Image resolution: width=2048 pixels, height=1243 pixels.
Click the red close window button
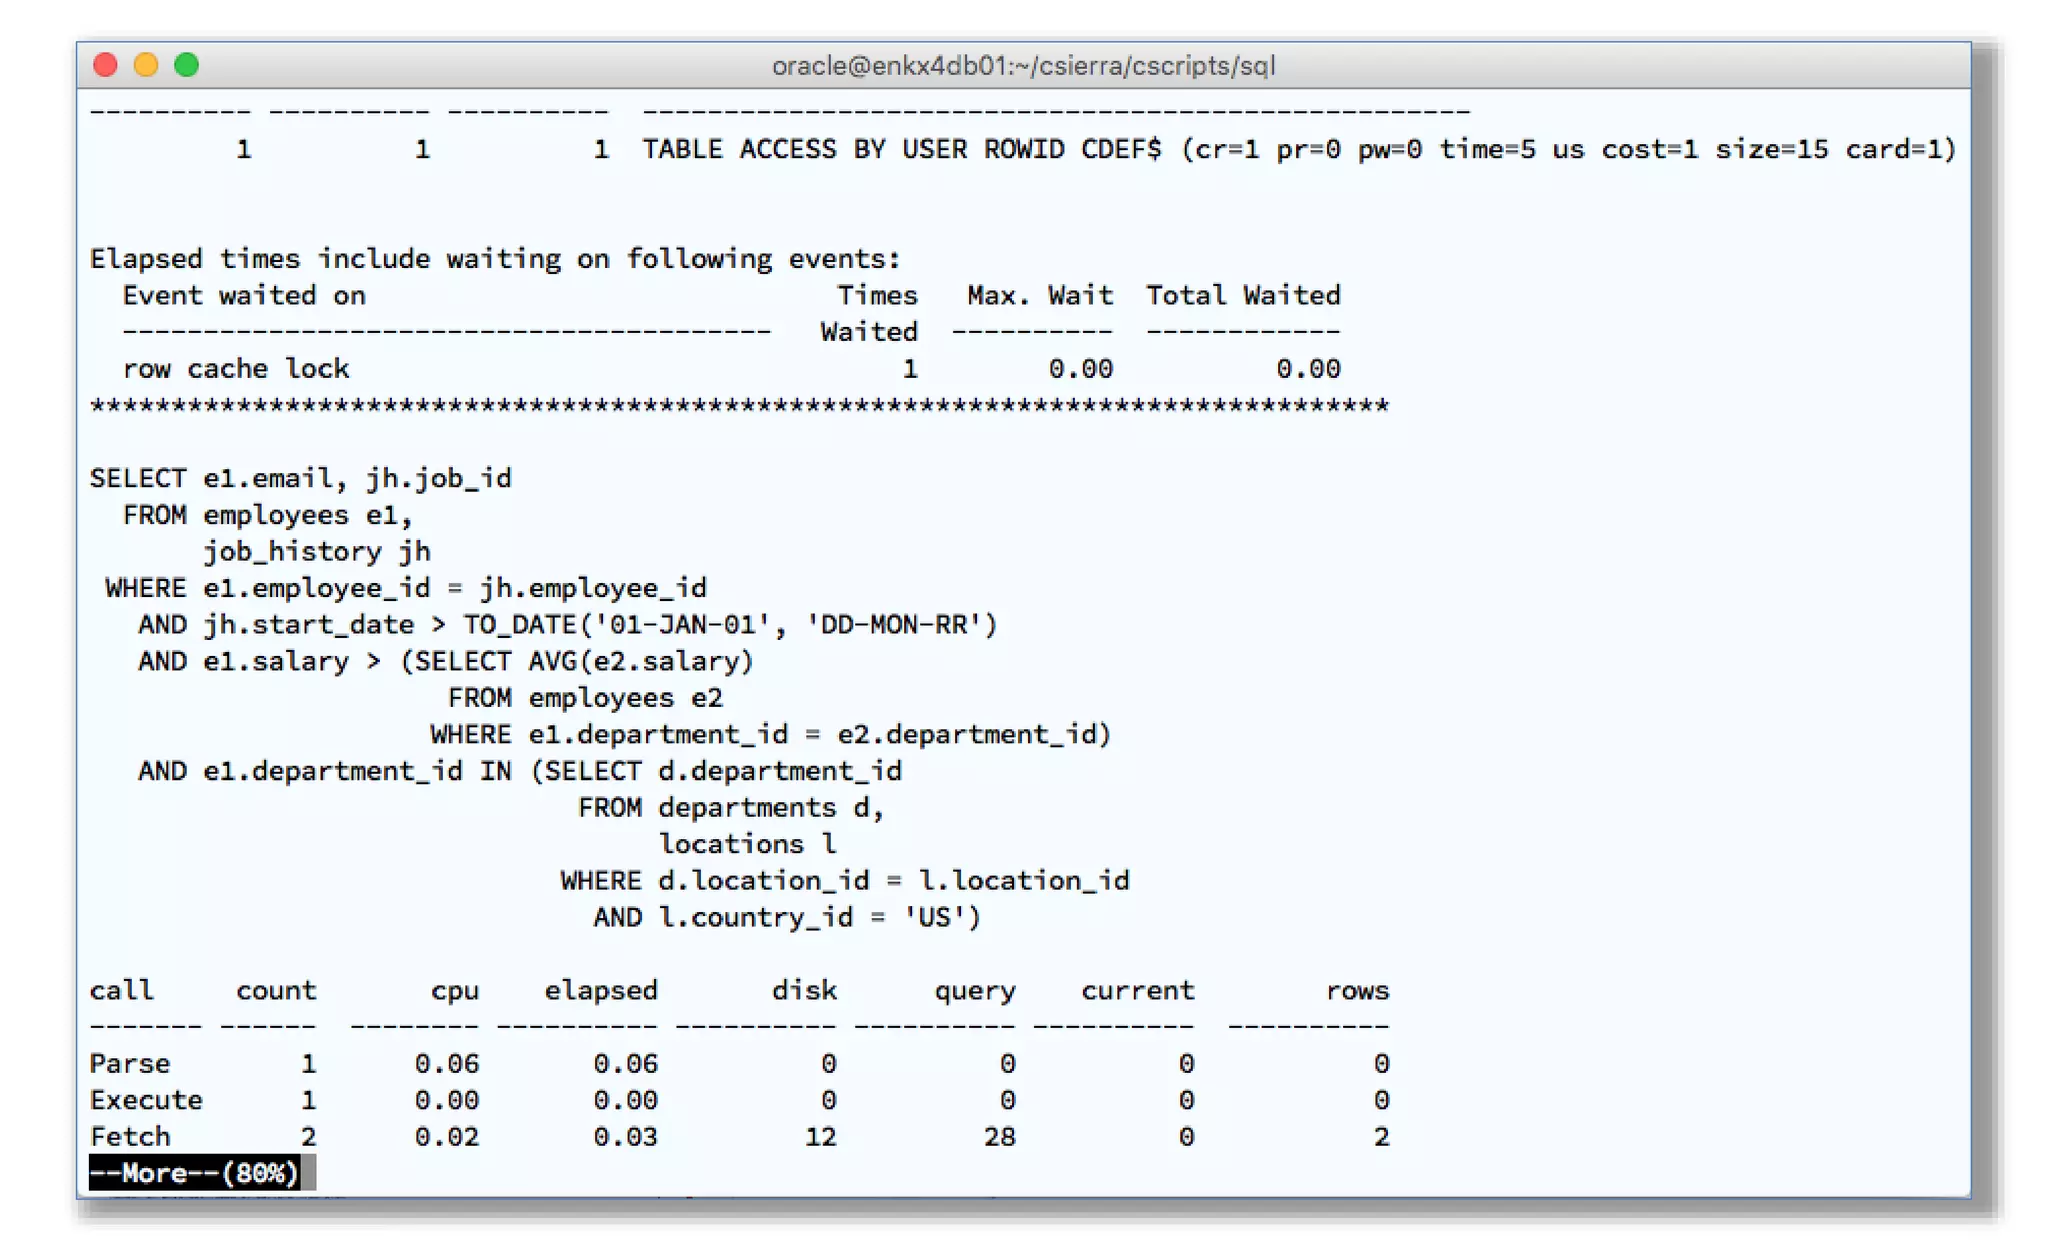tap(105, 65)
